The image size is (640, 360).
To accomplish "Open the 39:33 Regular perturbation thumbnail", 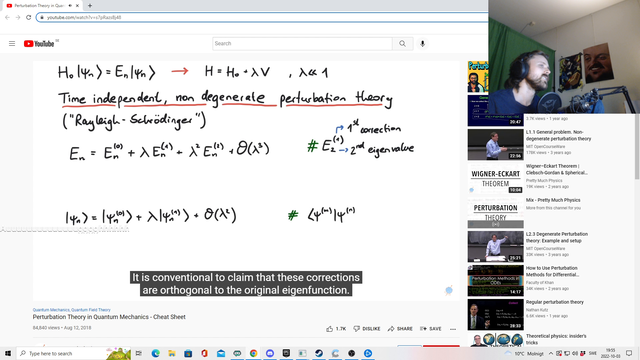I will (496, 315).
